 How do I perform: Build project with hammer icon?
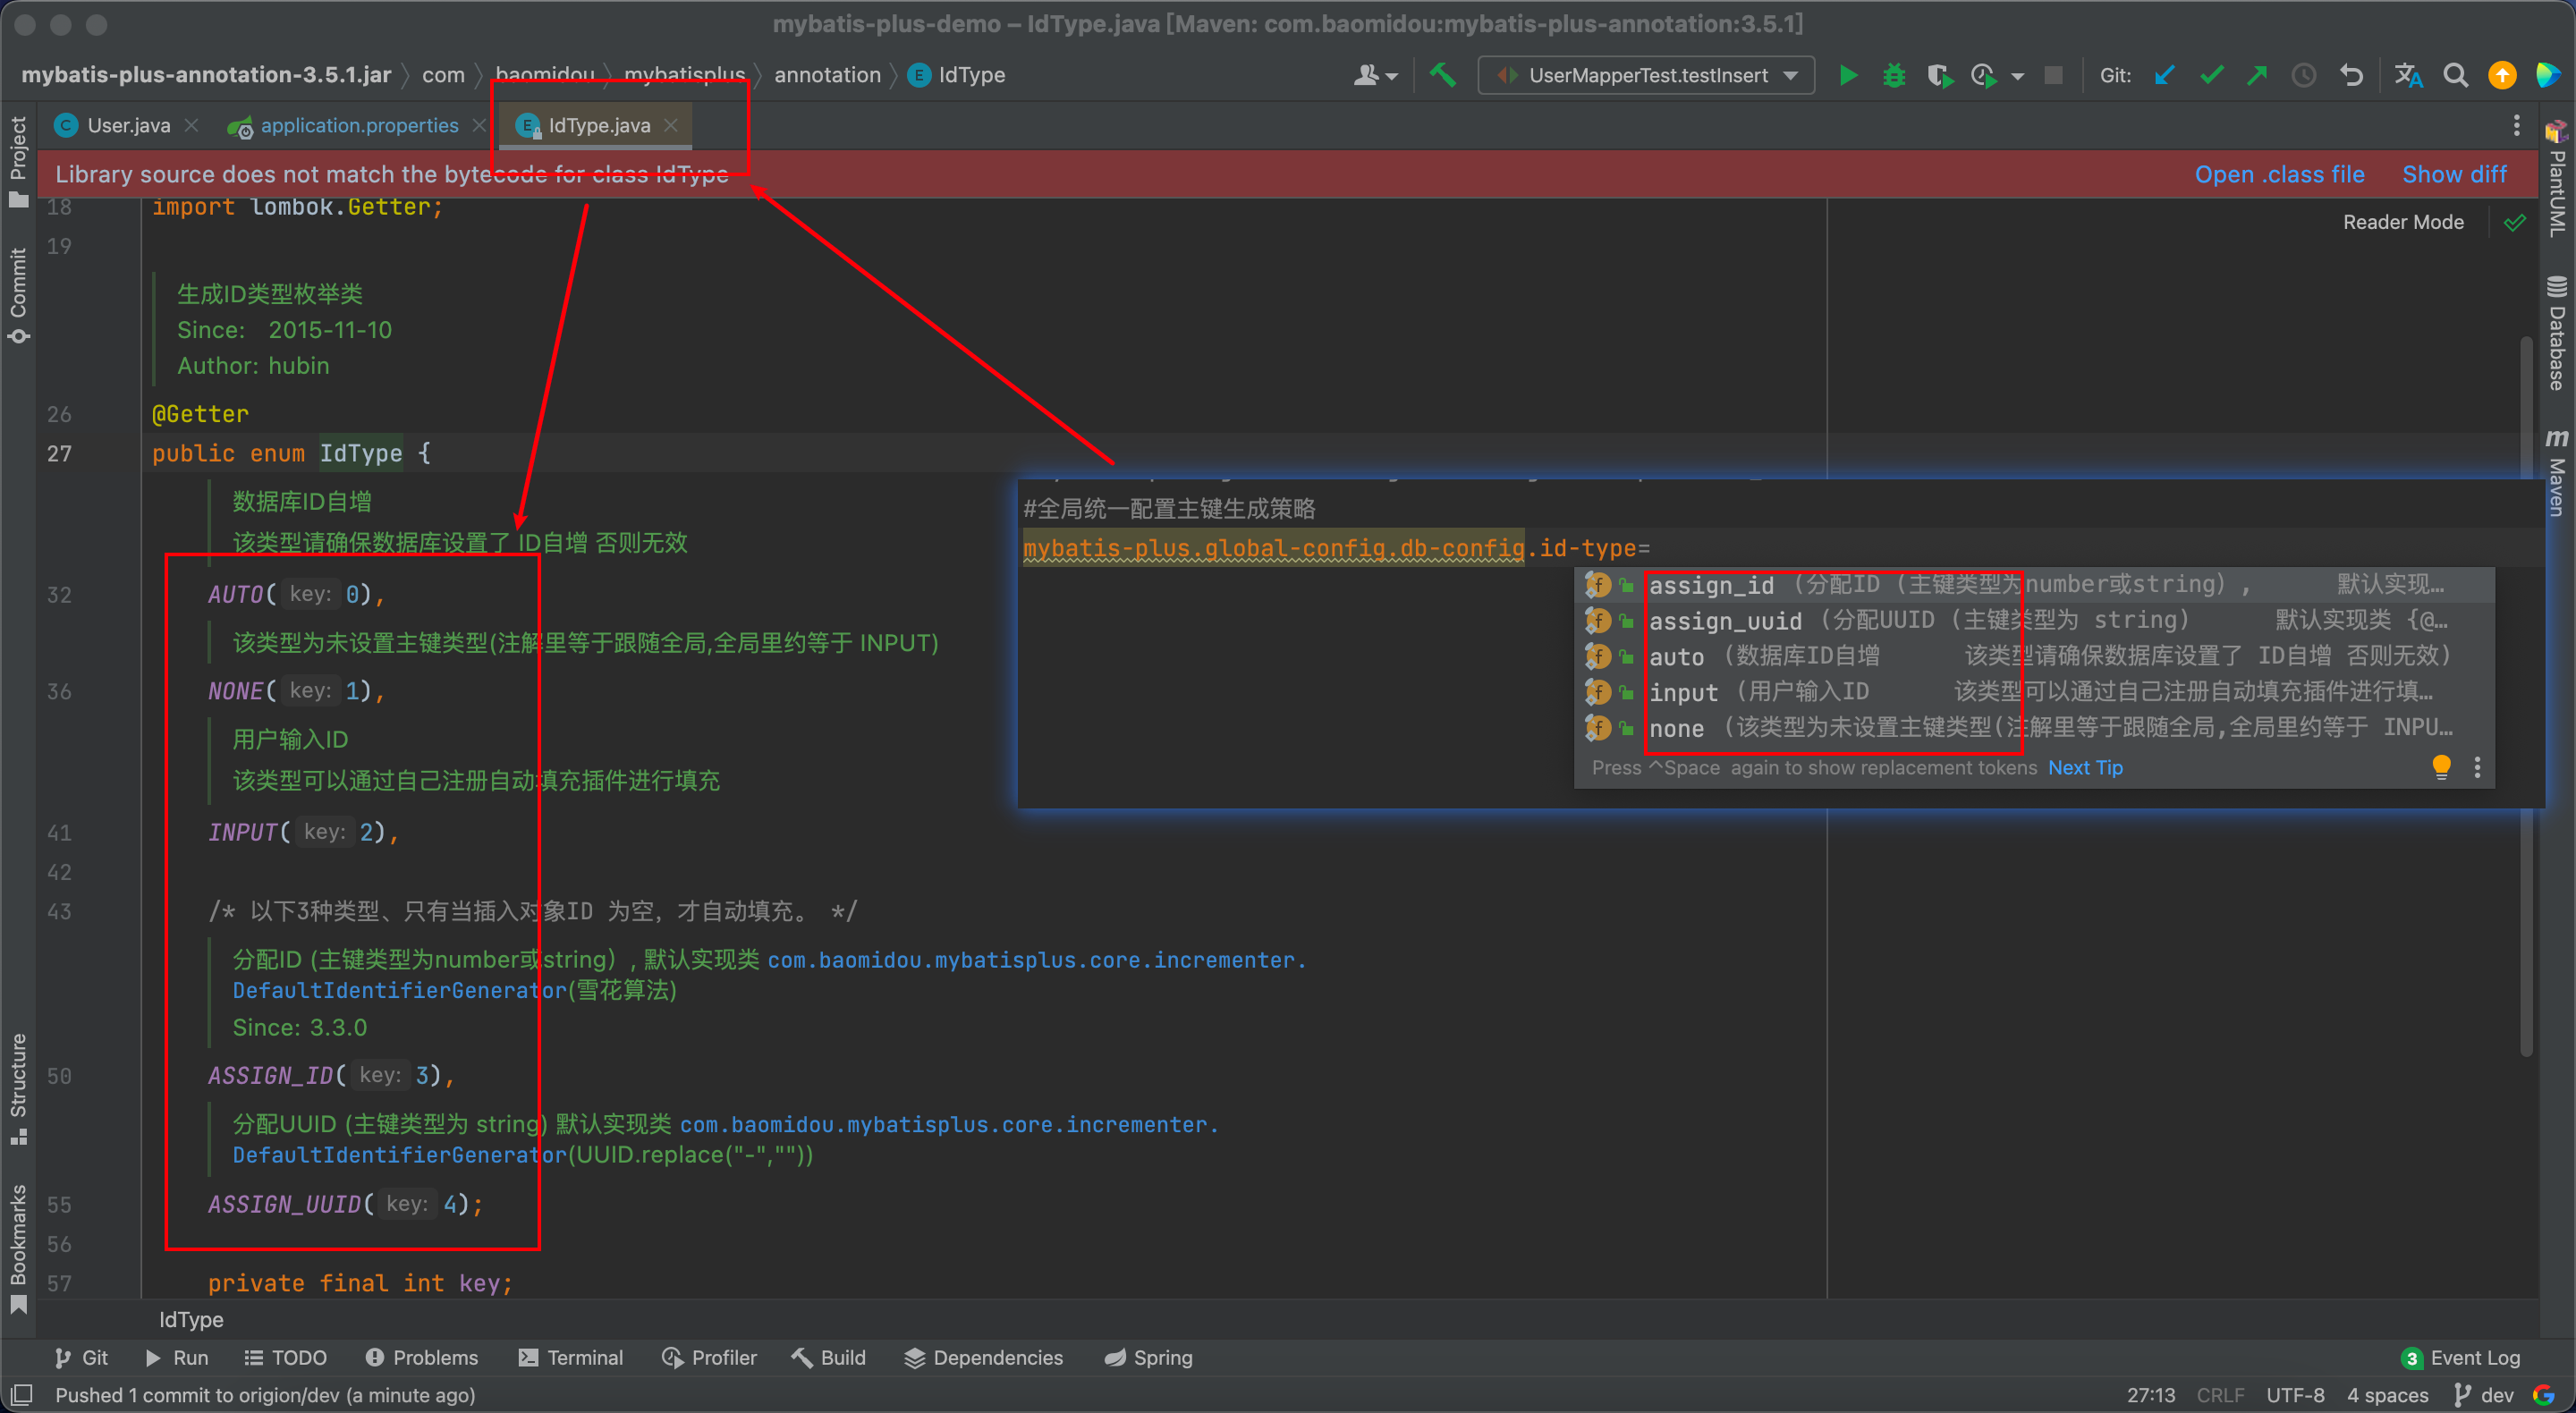tap(1442, 76)
